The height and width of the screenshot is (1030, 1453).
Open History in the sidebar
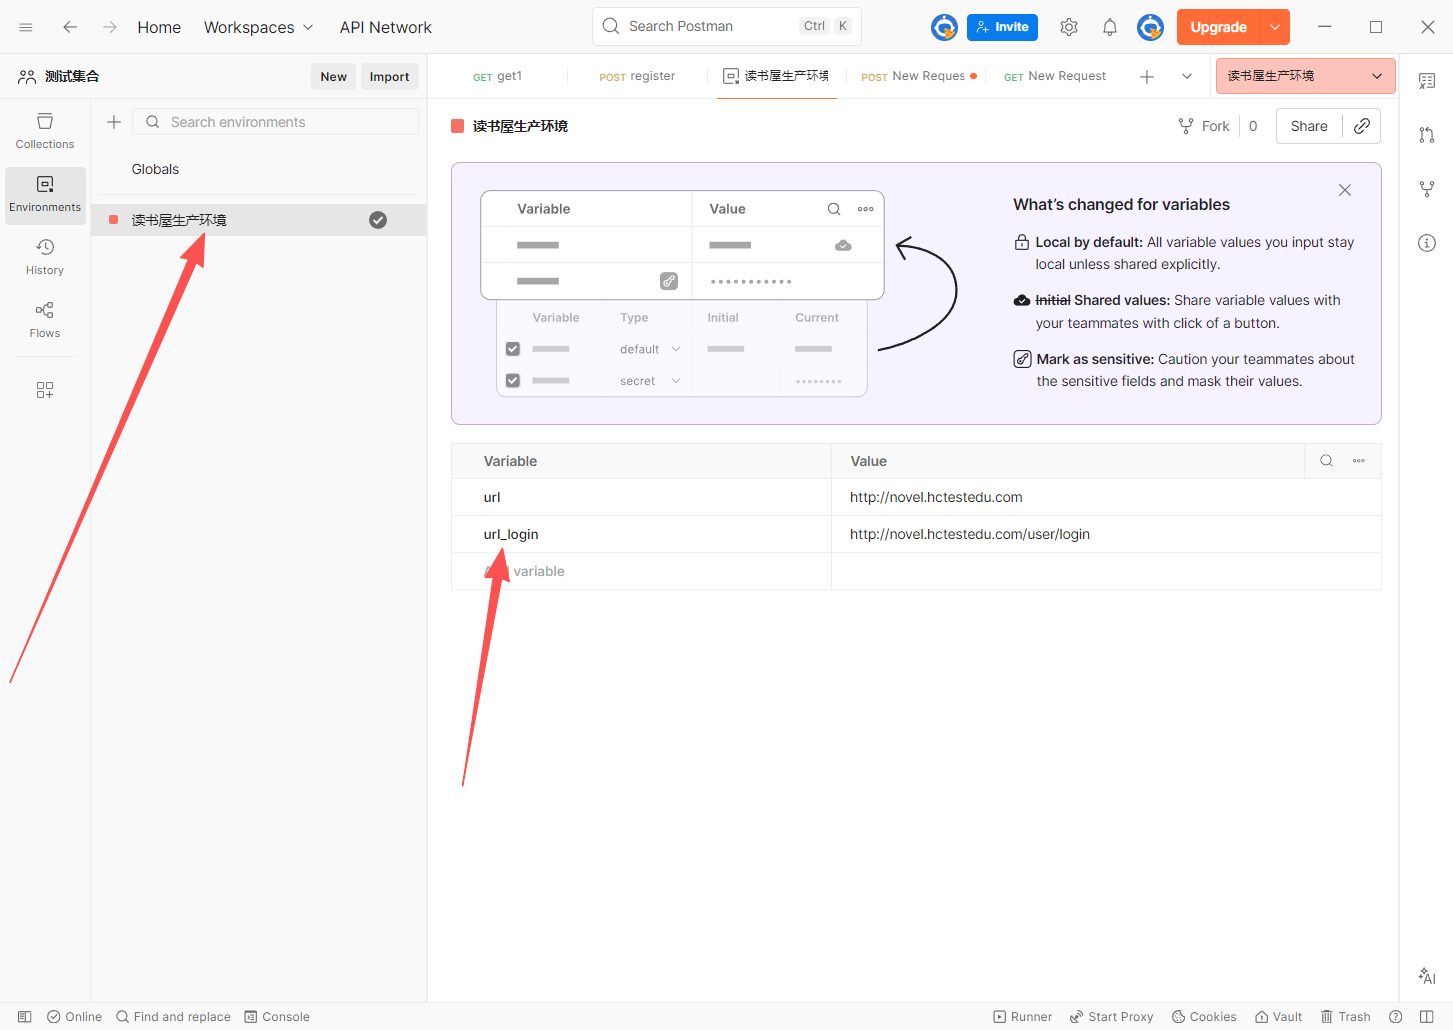point(45,257)
